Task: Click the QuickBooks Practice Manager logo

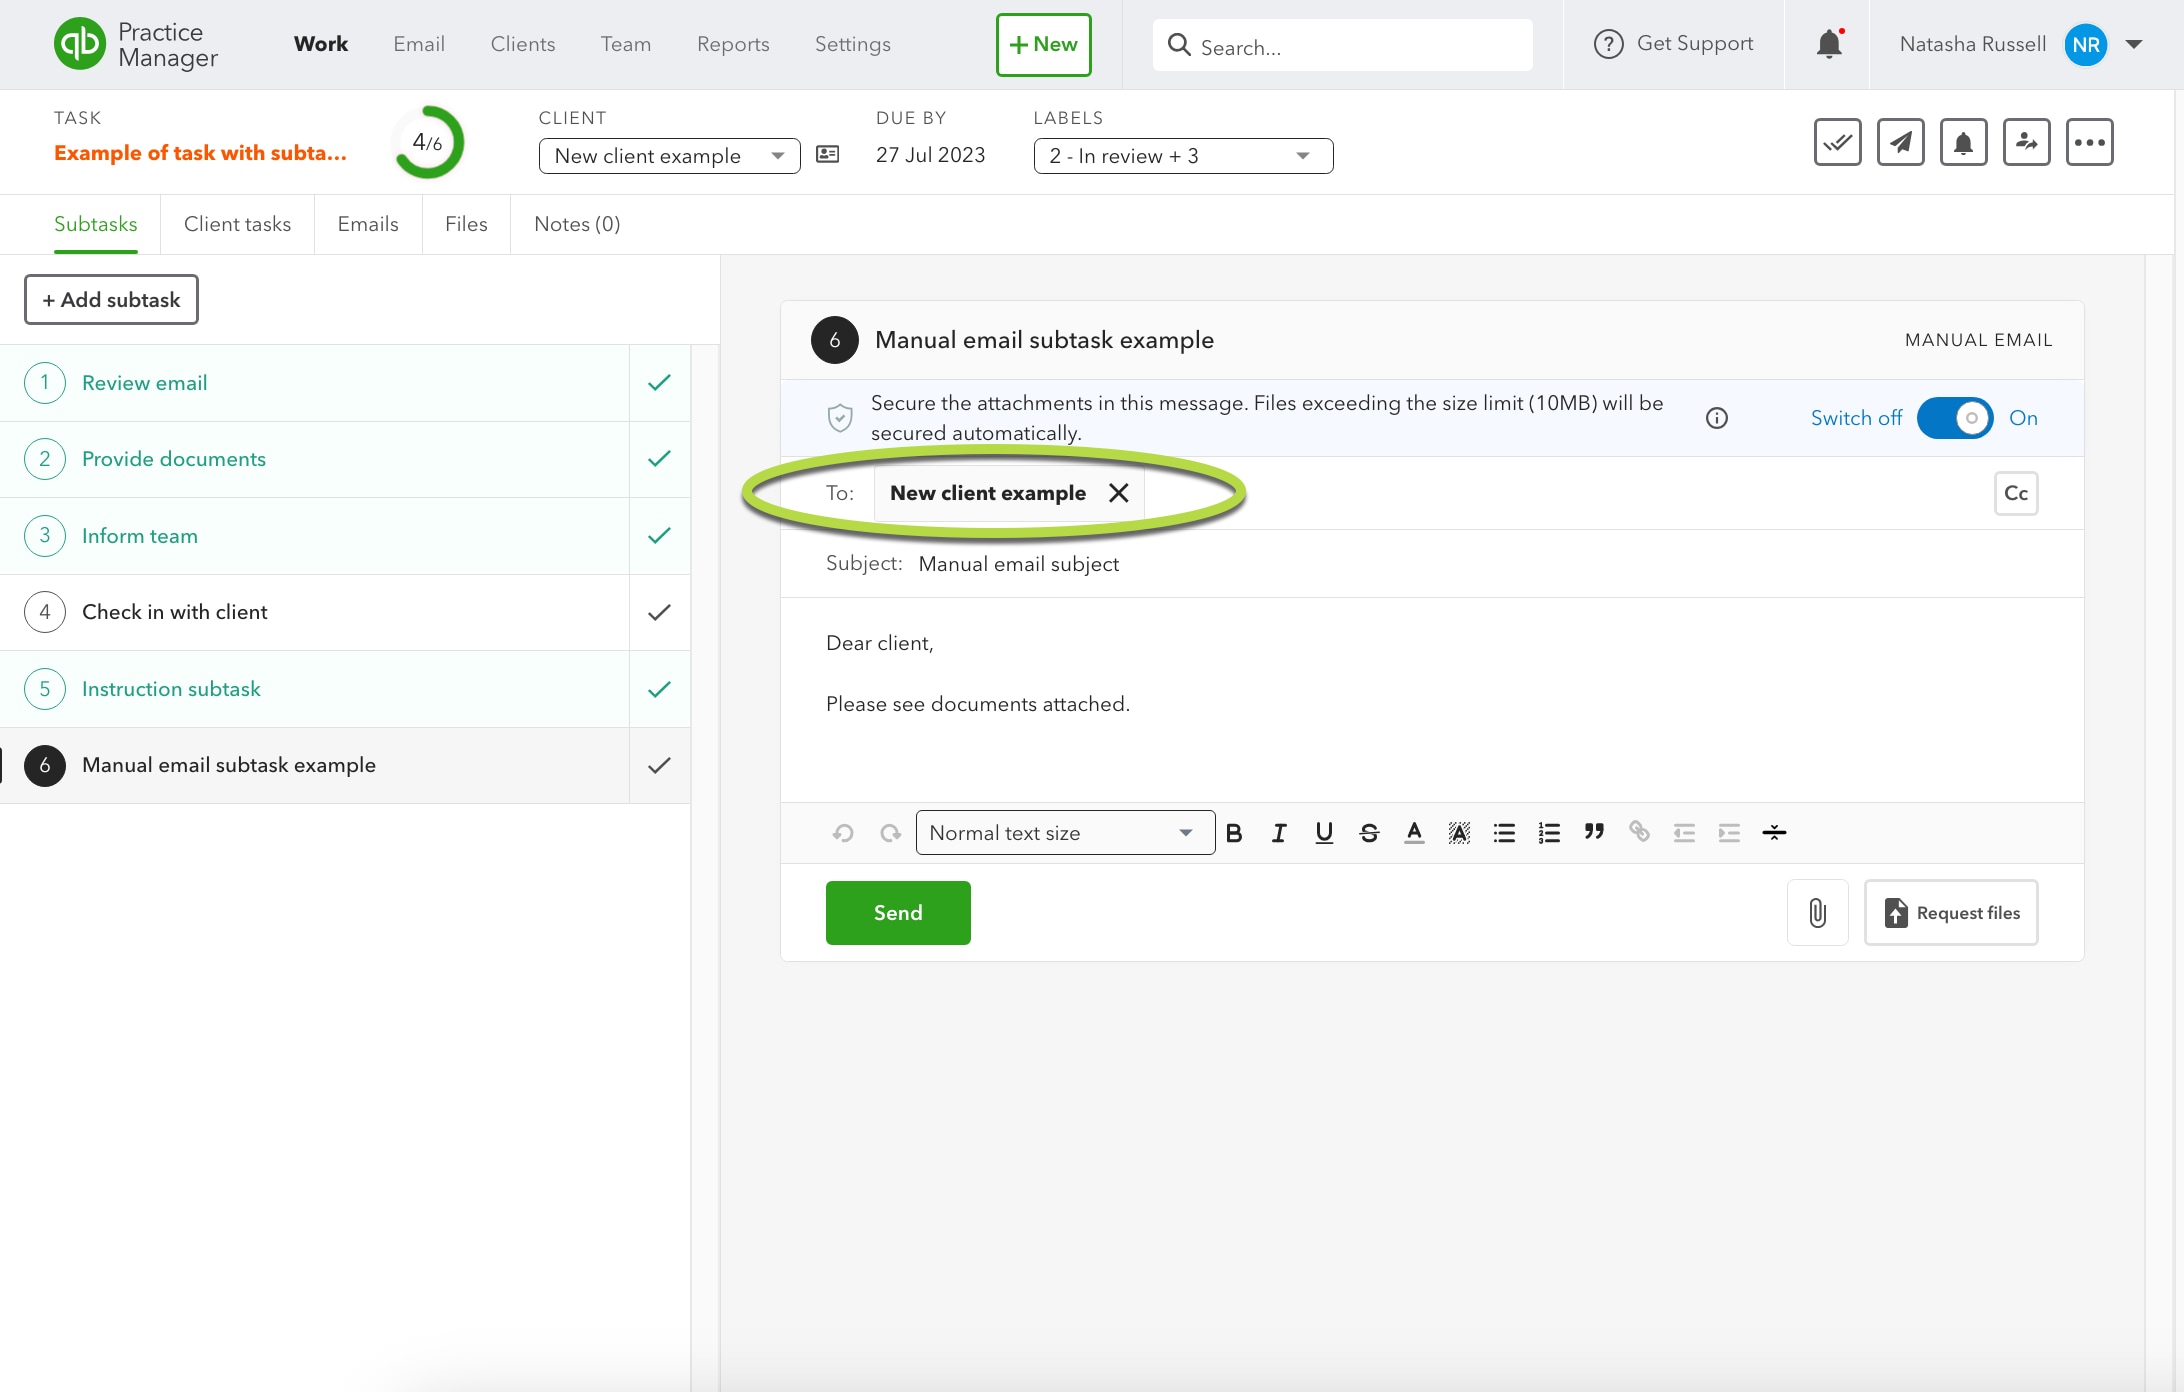Action: tap(136, 45)
